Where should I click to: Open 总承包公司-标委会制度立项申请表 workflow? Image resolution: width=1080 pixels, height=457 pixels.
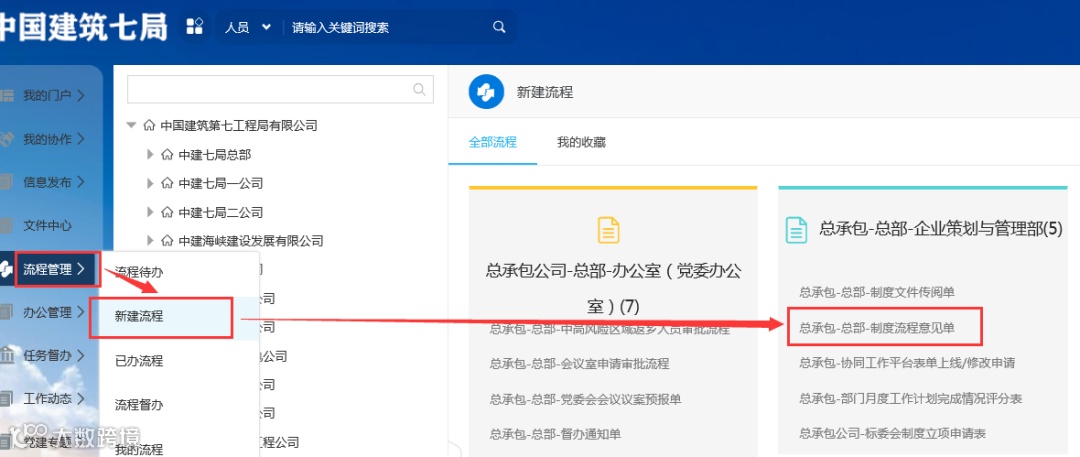tap(893, 434)
